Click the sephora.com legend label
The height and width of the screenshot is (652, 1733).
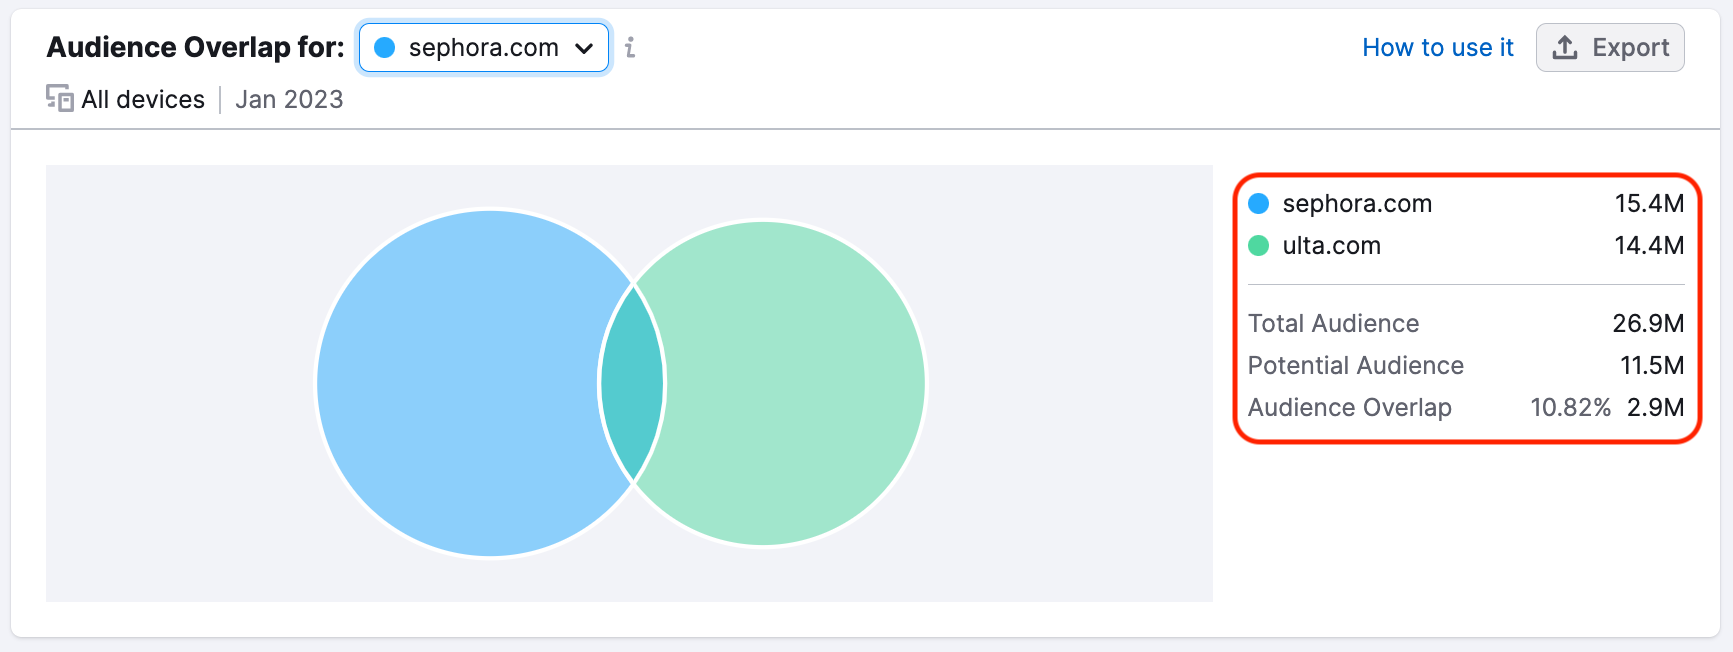[x=1357, y=204]
